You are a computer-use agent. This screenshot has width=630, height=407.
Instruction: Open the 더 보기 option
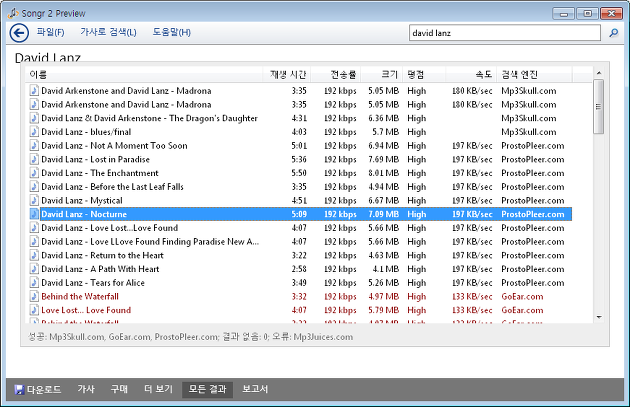point(158,389)
